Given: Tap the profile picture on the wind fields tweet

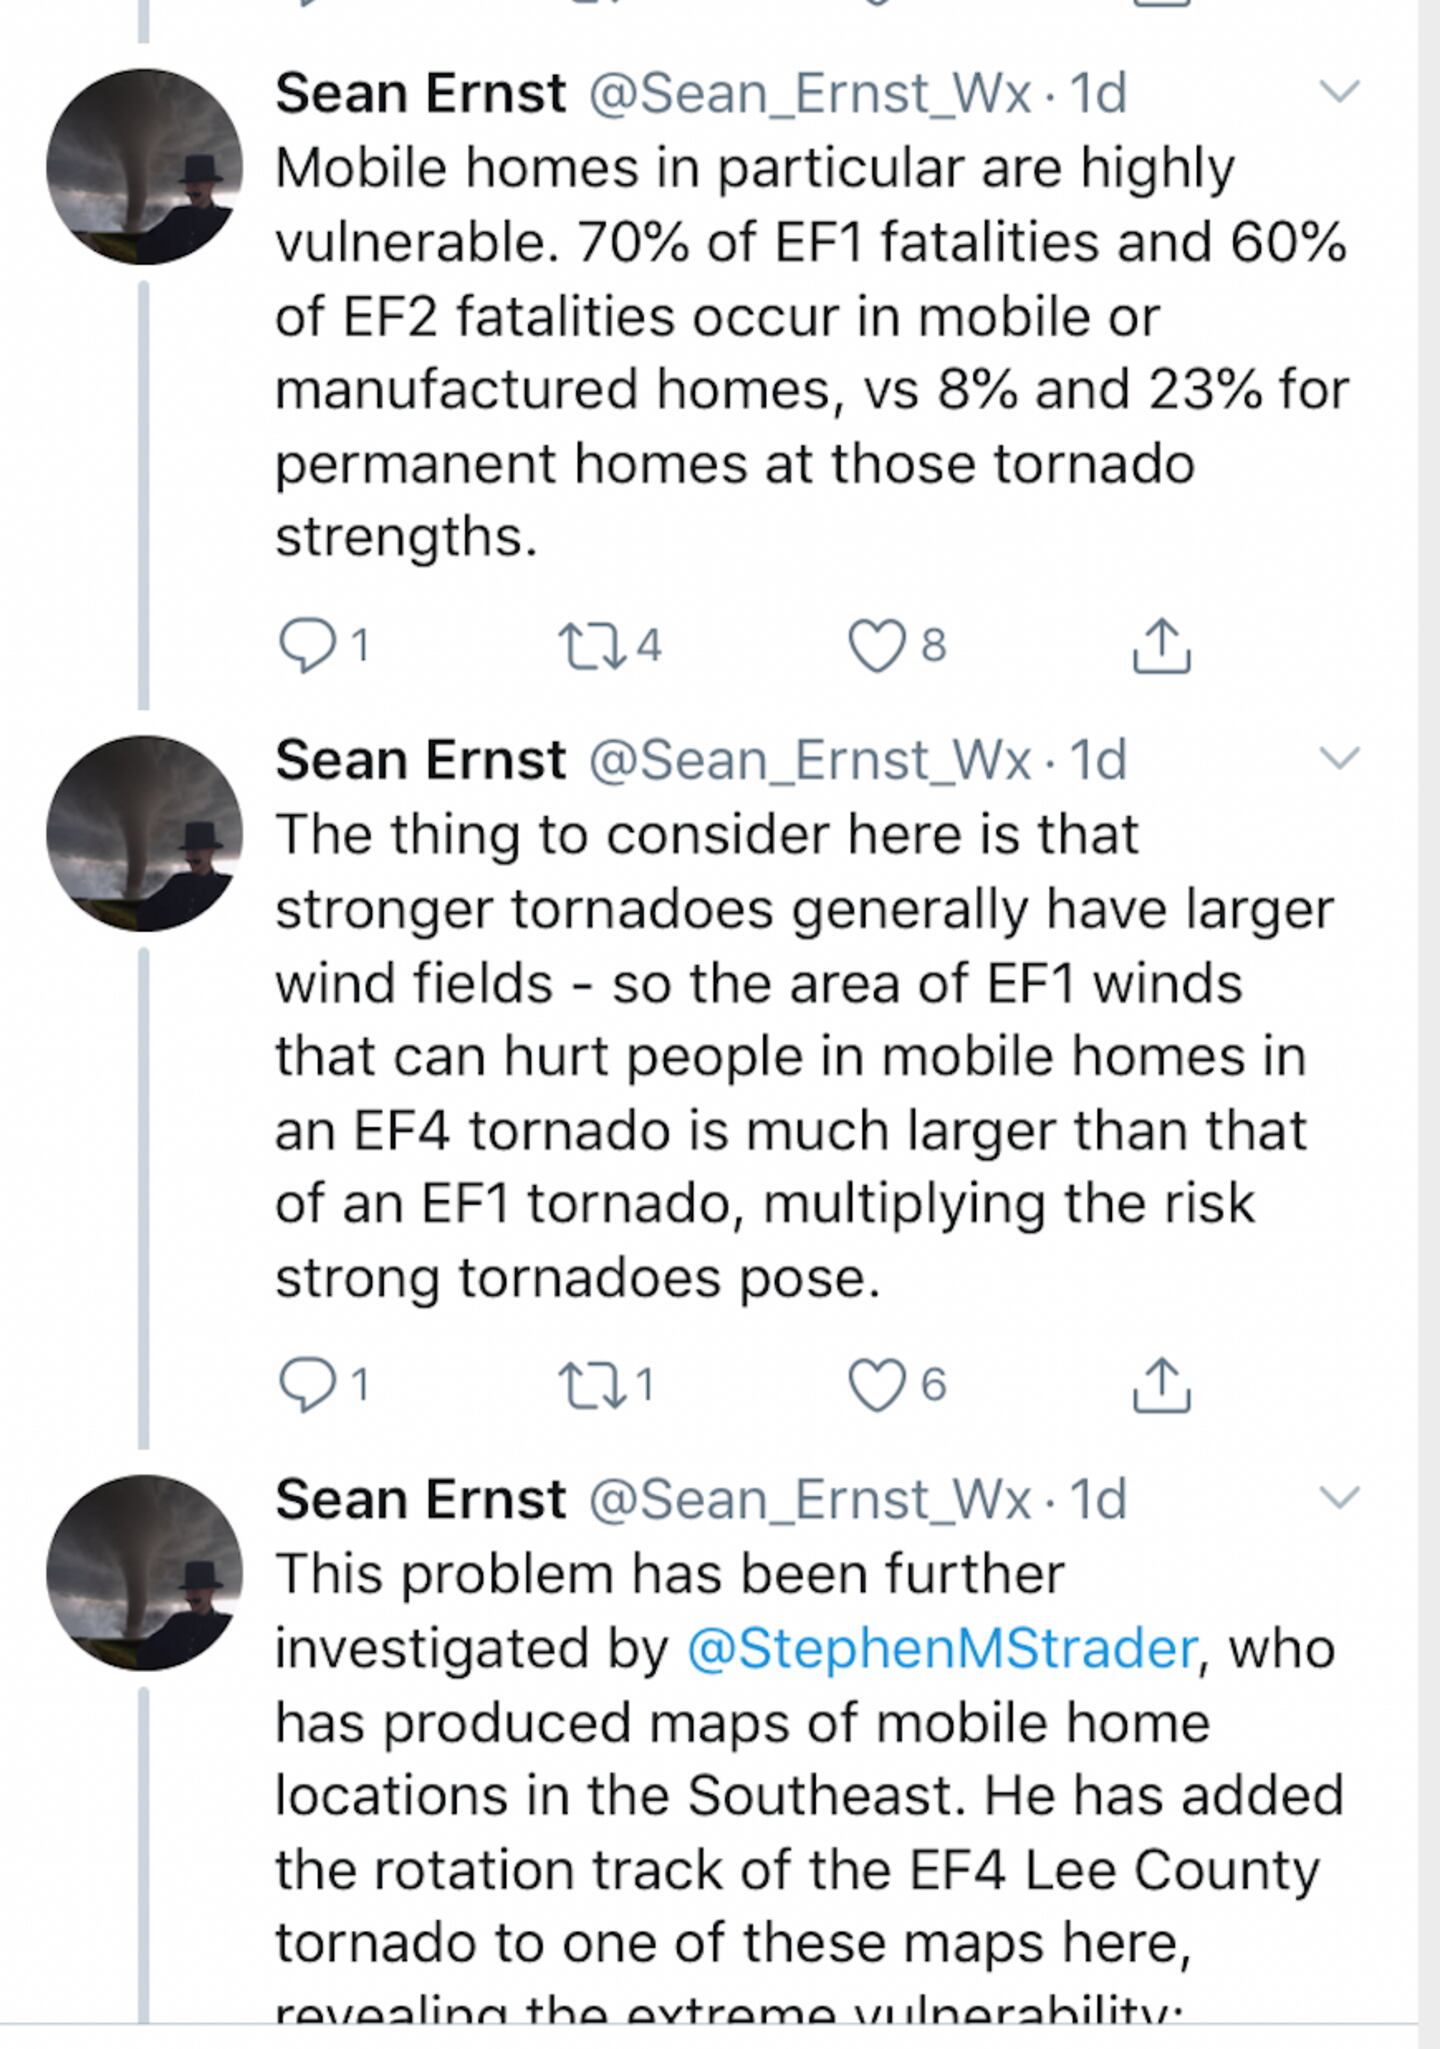Looking at the screenshot, I should tap(144, 833).
